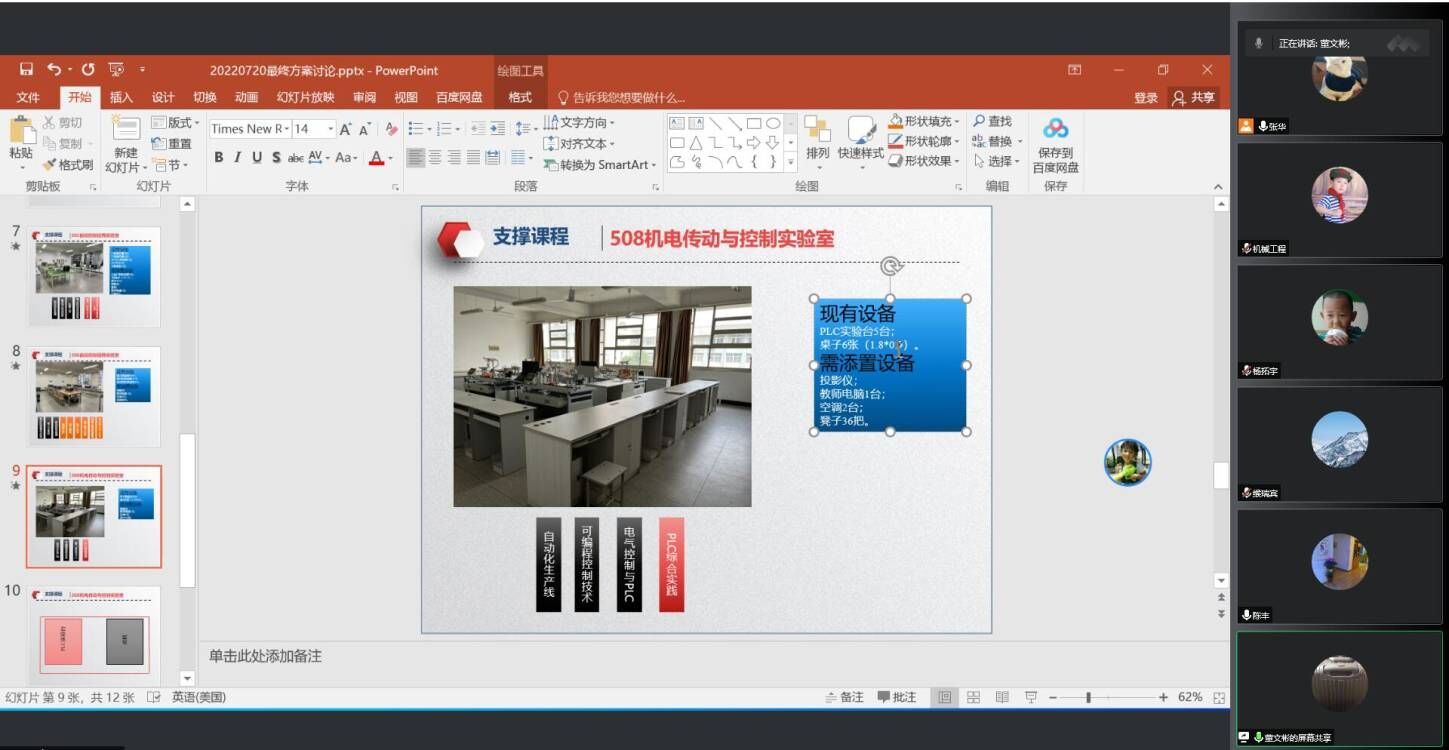
Task: Click the Format Painter (格式刷) icon
Action: (68, 165)
